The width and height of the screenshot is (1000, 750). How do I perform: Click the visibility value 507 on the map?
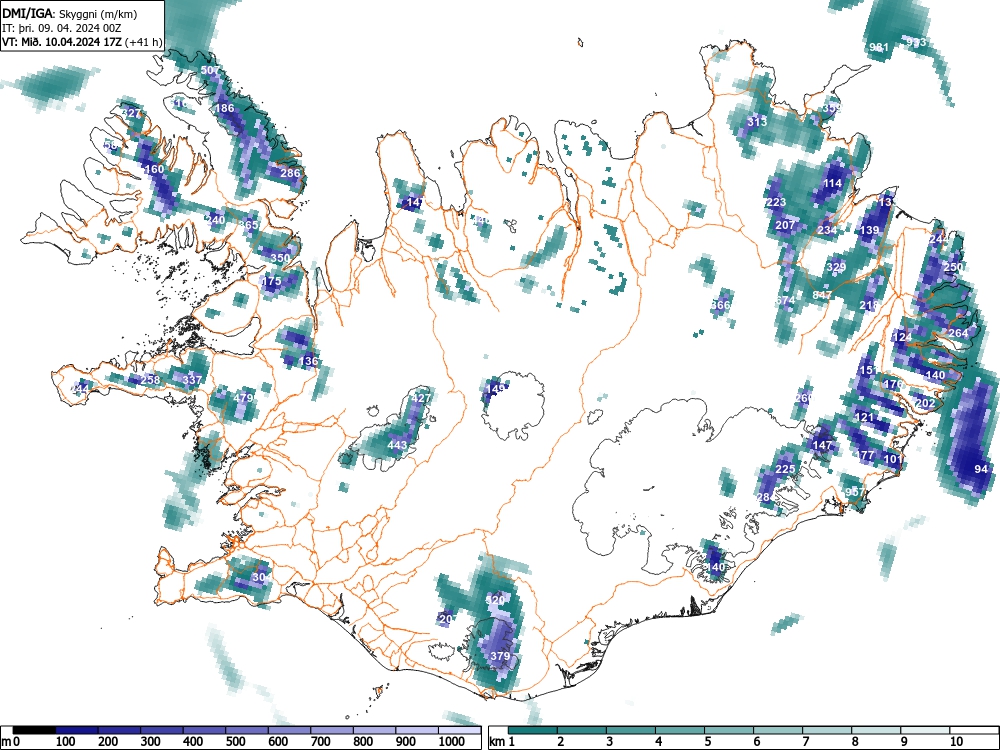(210, 70)
